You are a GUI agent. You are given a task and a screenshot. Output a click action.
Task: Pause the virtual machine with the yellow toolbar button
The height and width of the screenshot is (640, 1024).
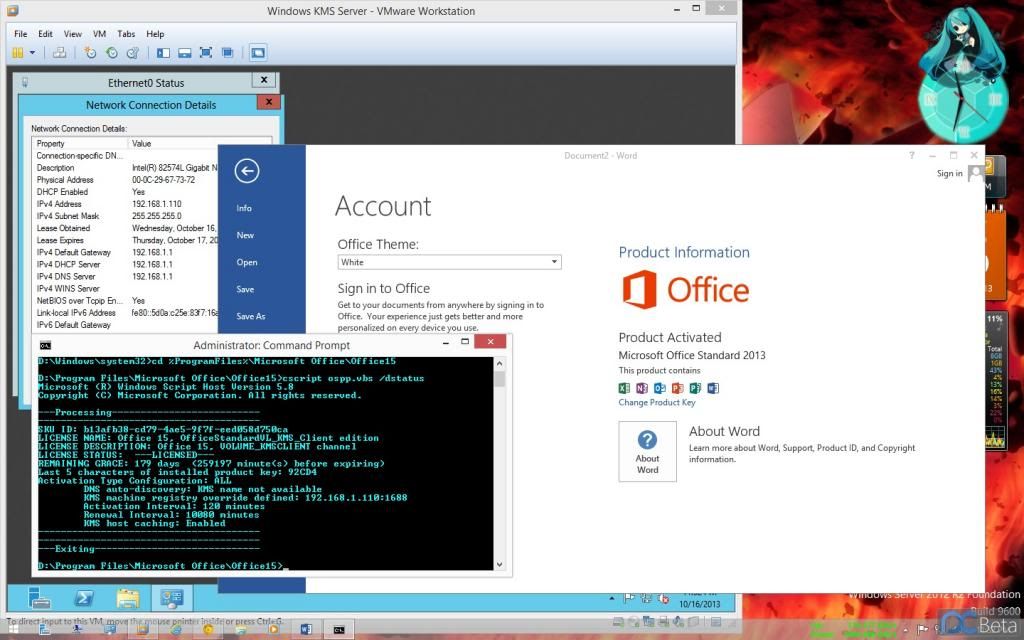[x=18, y=53]
